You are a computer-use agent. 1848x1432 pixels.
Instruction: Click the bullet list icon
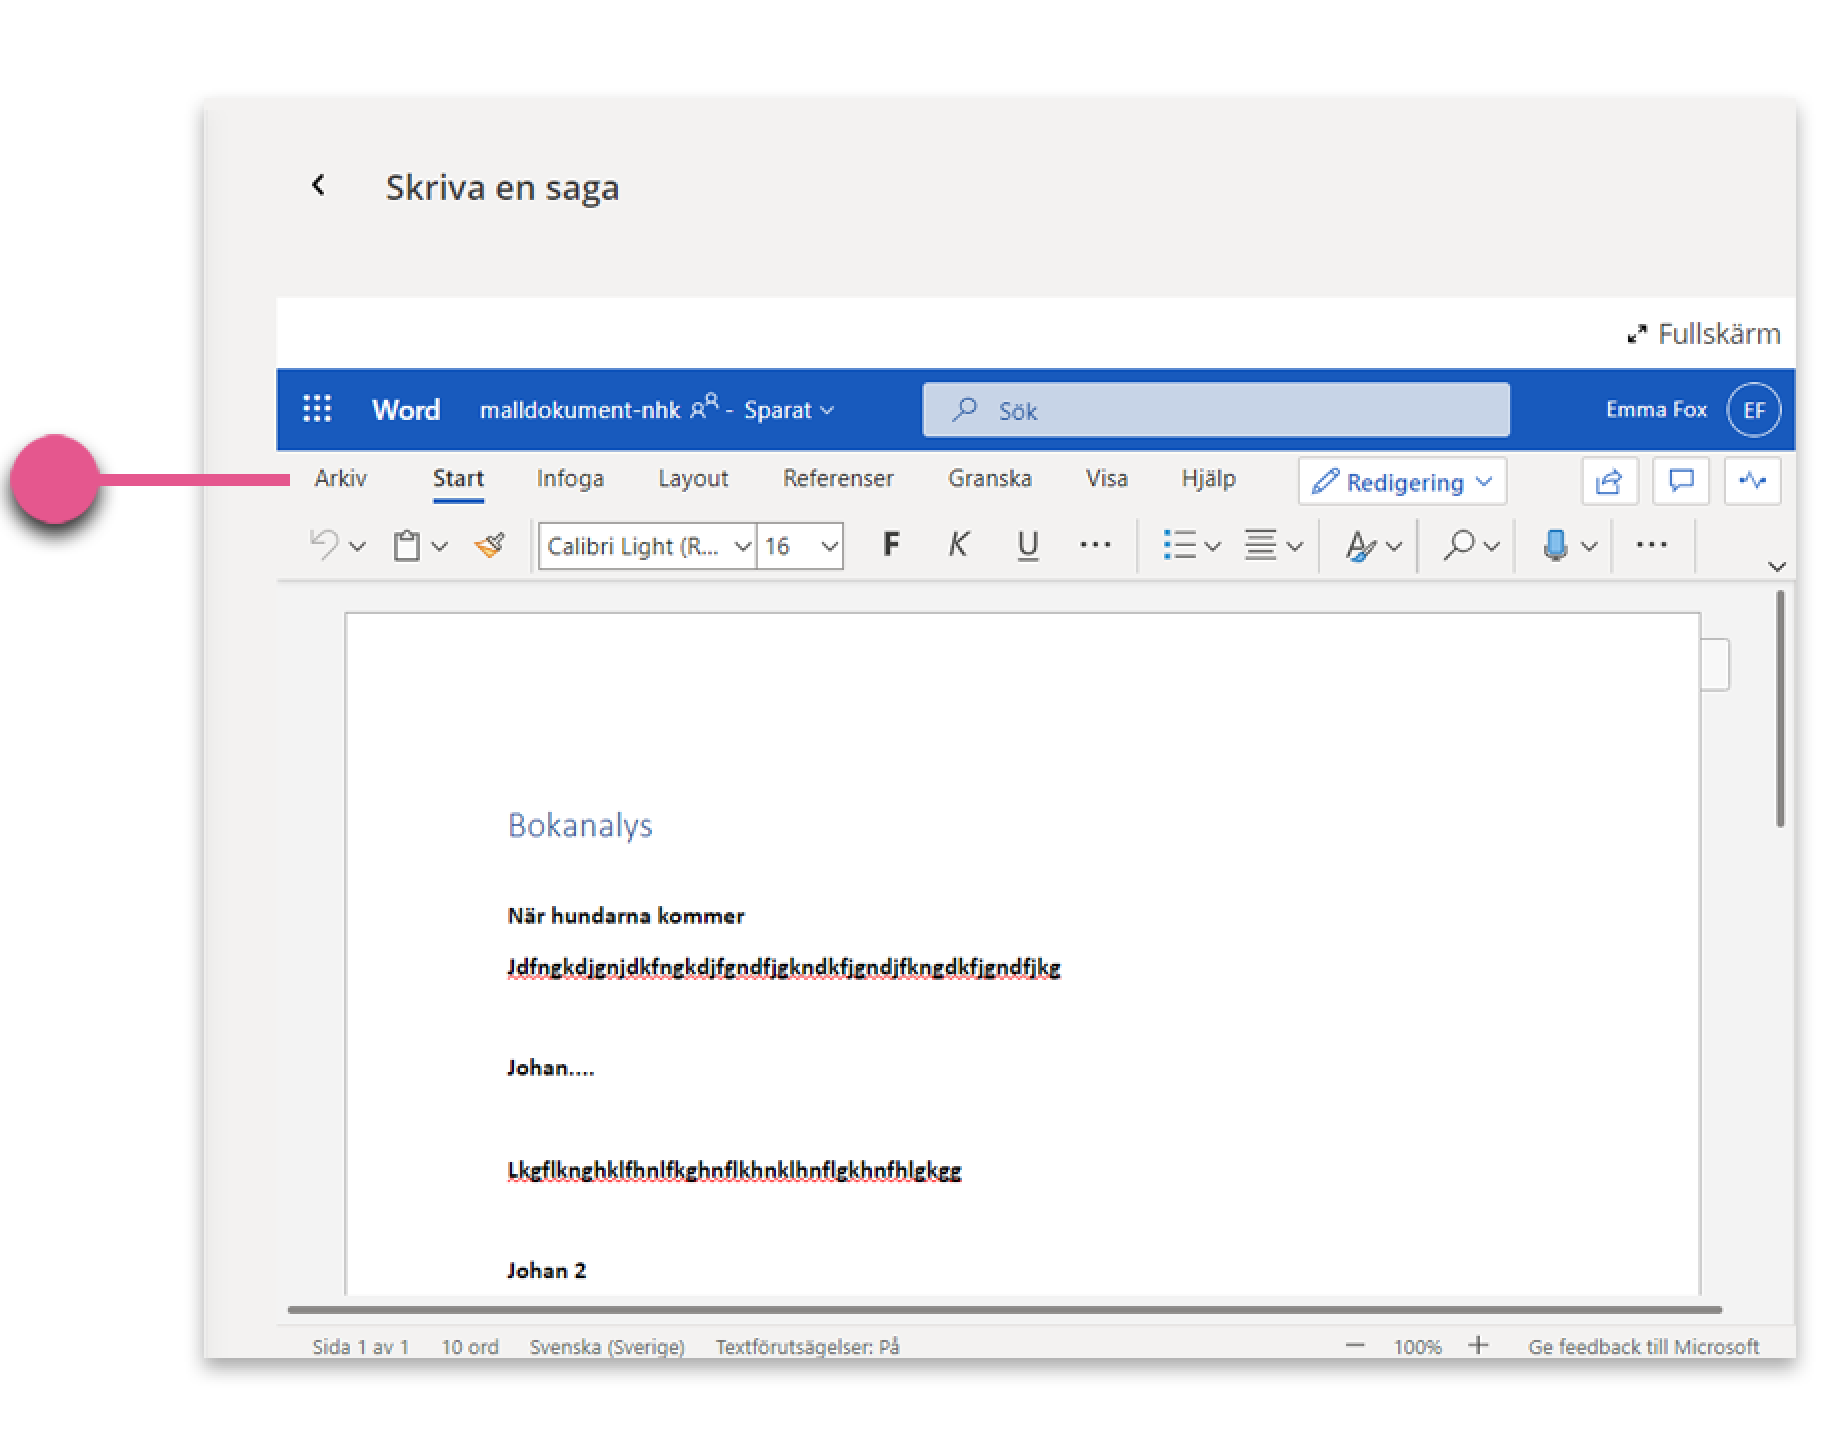click(1180, 545)
